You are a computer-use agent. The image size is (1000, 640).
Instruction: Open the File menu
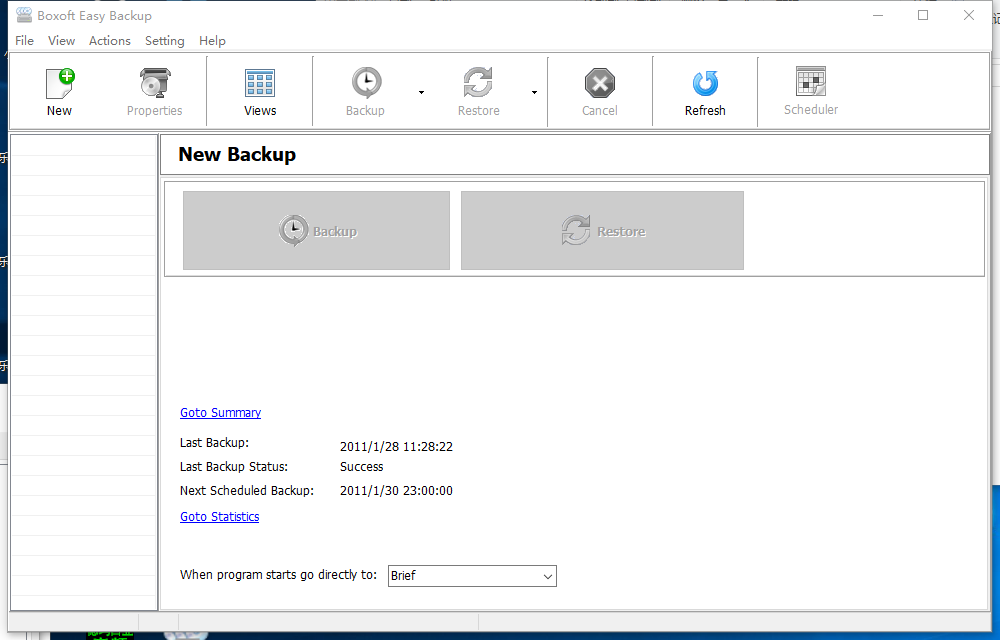click(23, 40)
